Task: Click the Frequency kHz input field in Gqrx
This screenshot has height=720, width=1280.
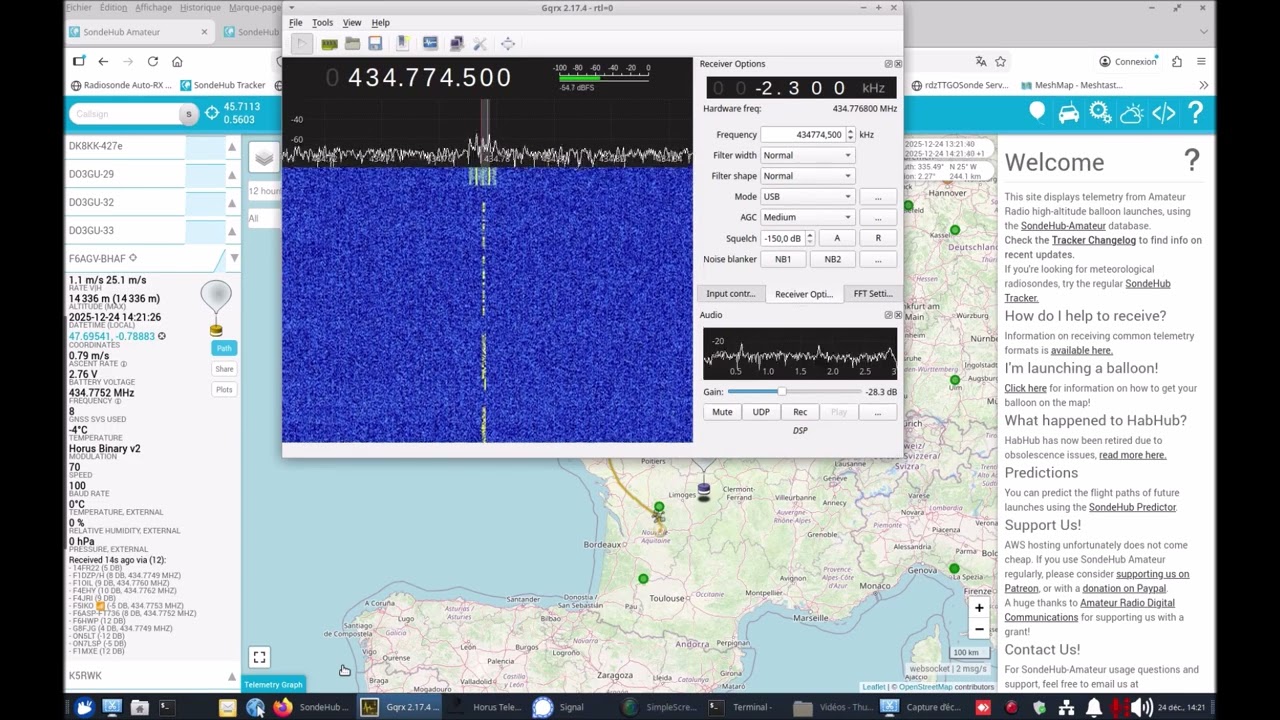Action: (x=803, y=135)
